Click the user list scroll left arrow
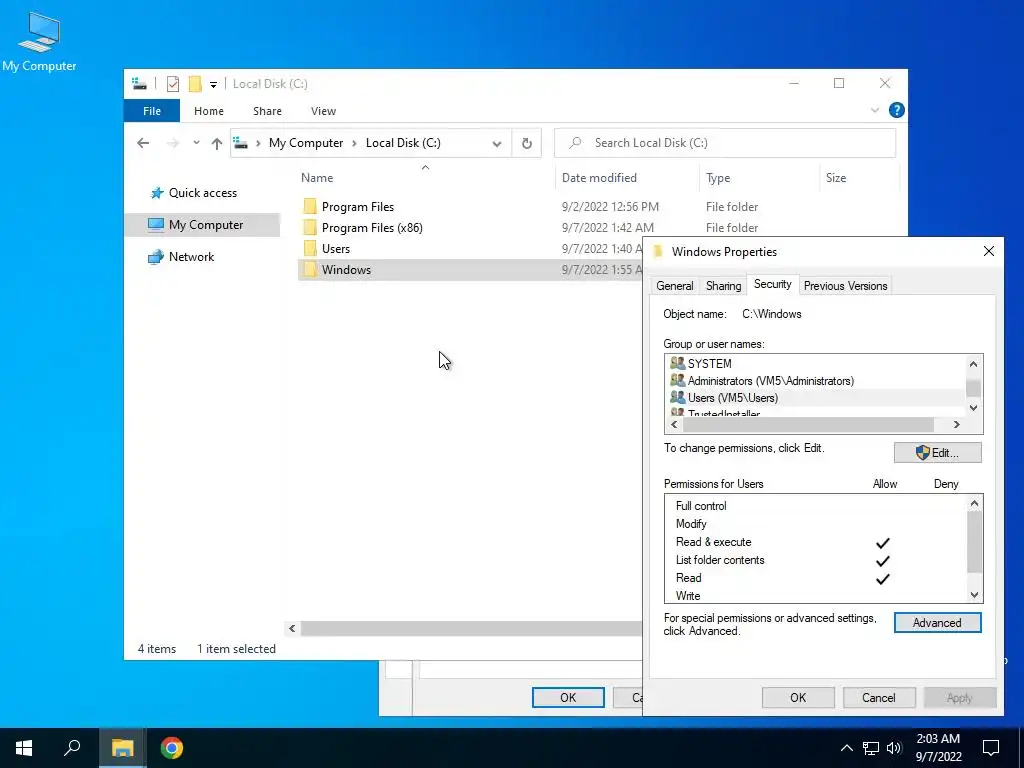Viewport: 1024px width, 768px height. tap(674, 424)
